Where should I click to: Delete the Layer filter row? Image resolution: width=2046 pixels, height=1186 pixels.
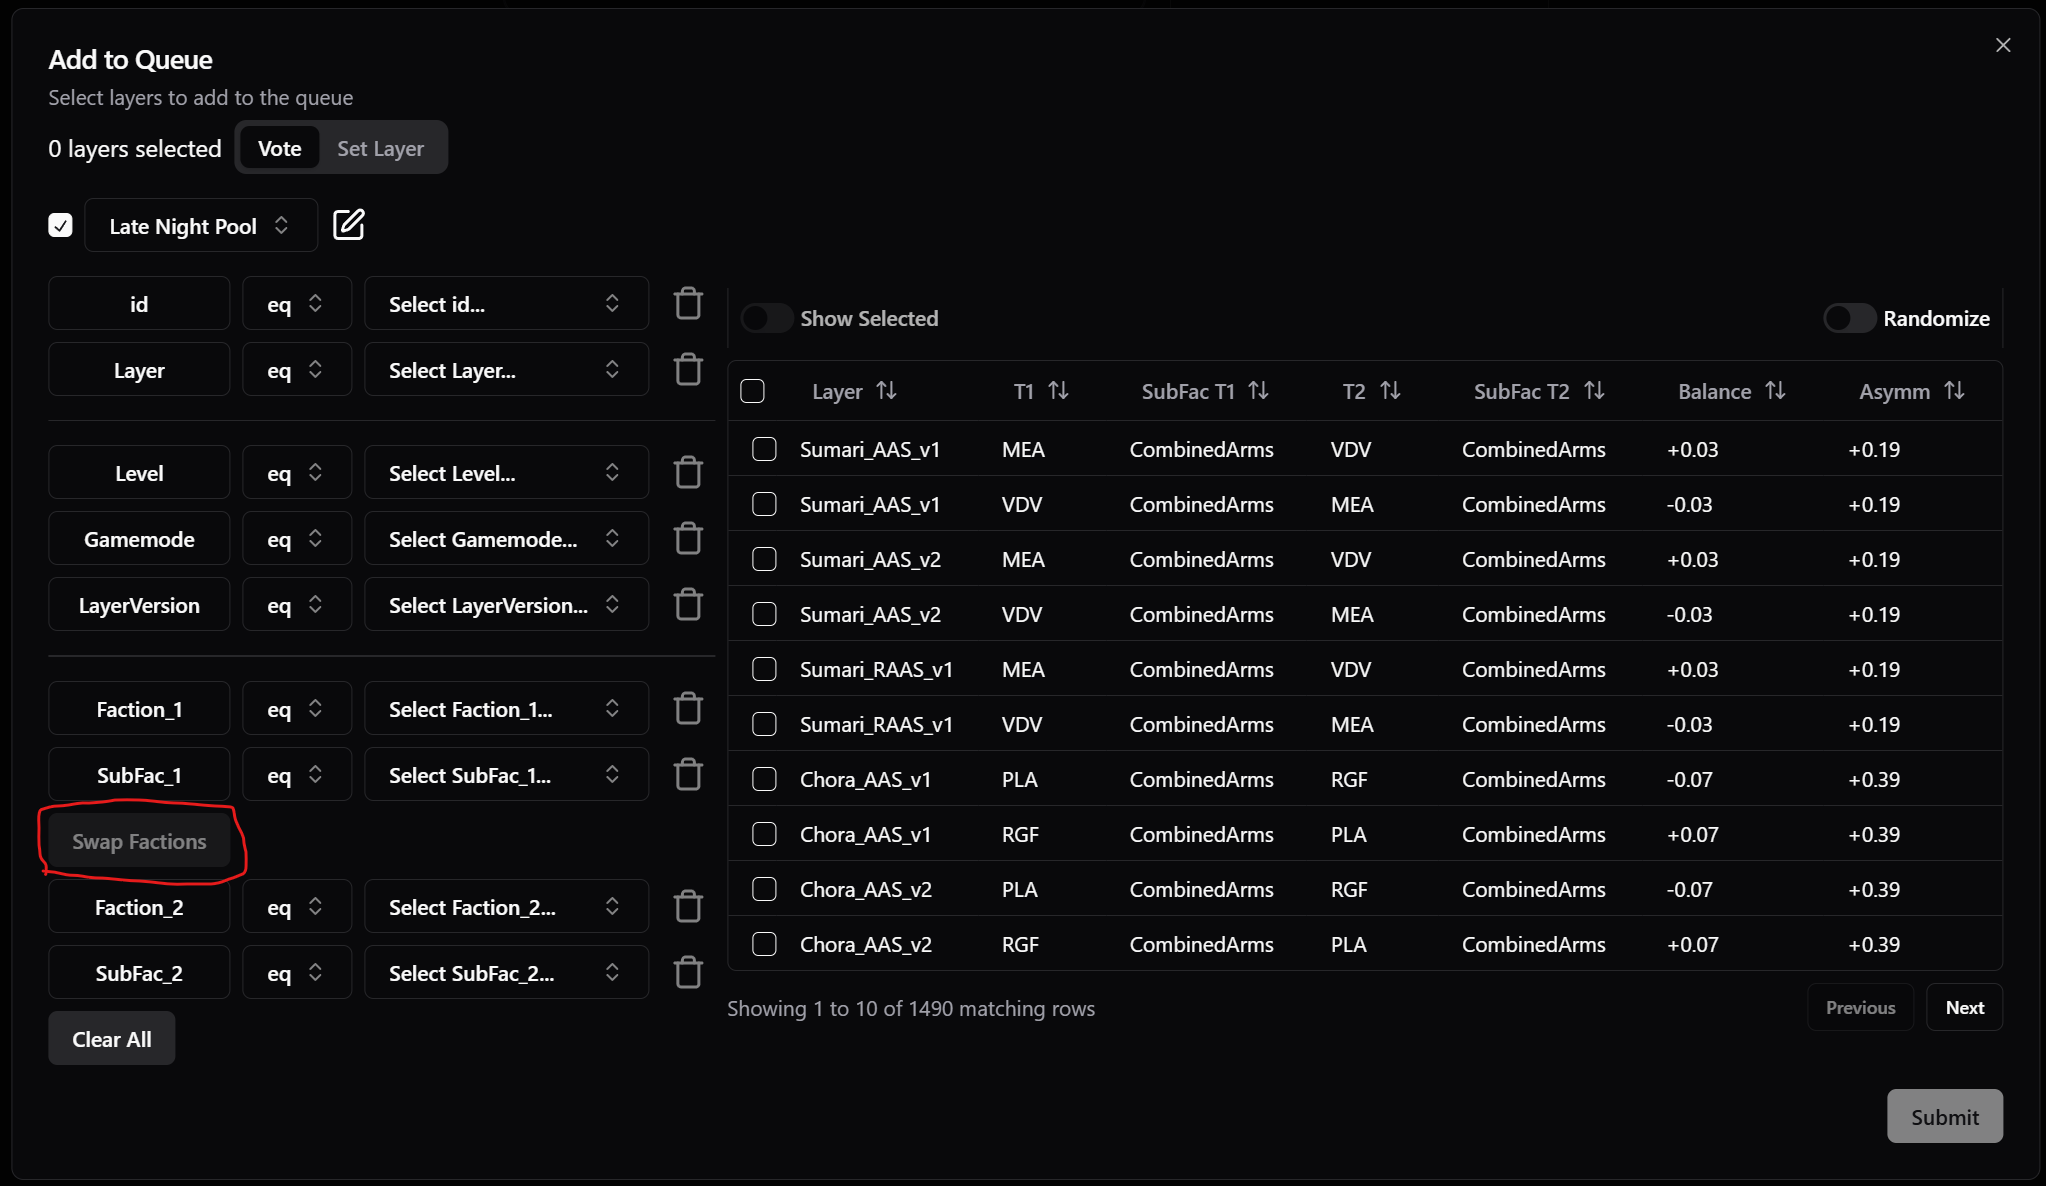pyautogui.click(x=688, y=369)
